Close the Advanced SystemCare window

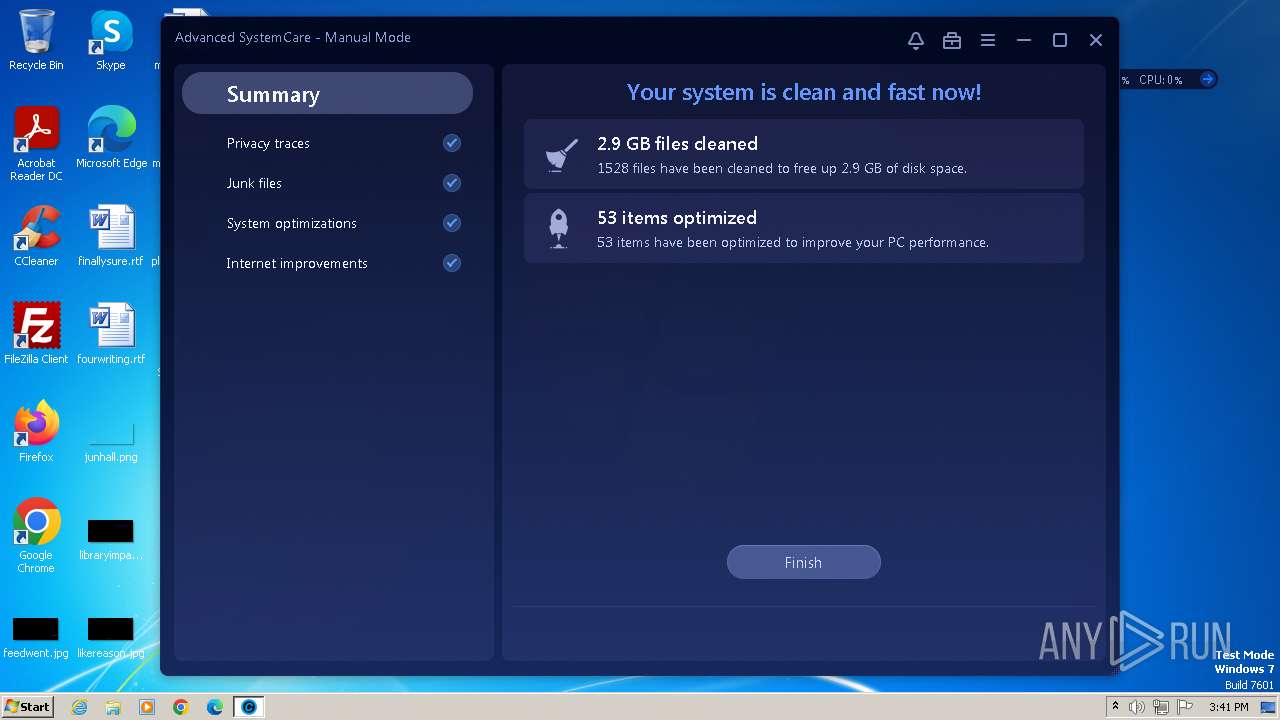coord(1095,40)
